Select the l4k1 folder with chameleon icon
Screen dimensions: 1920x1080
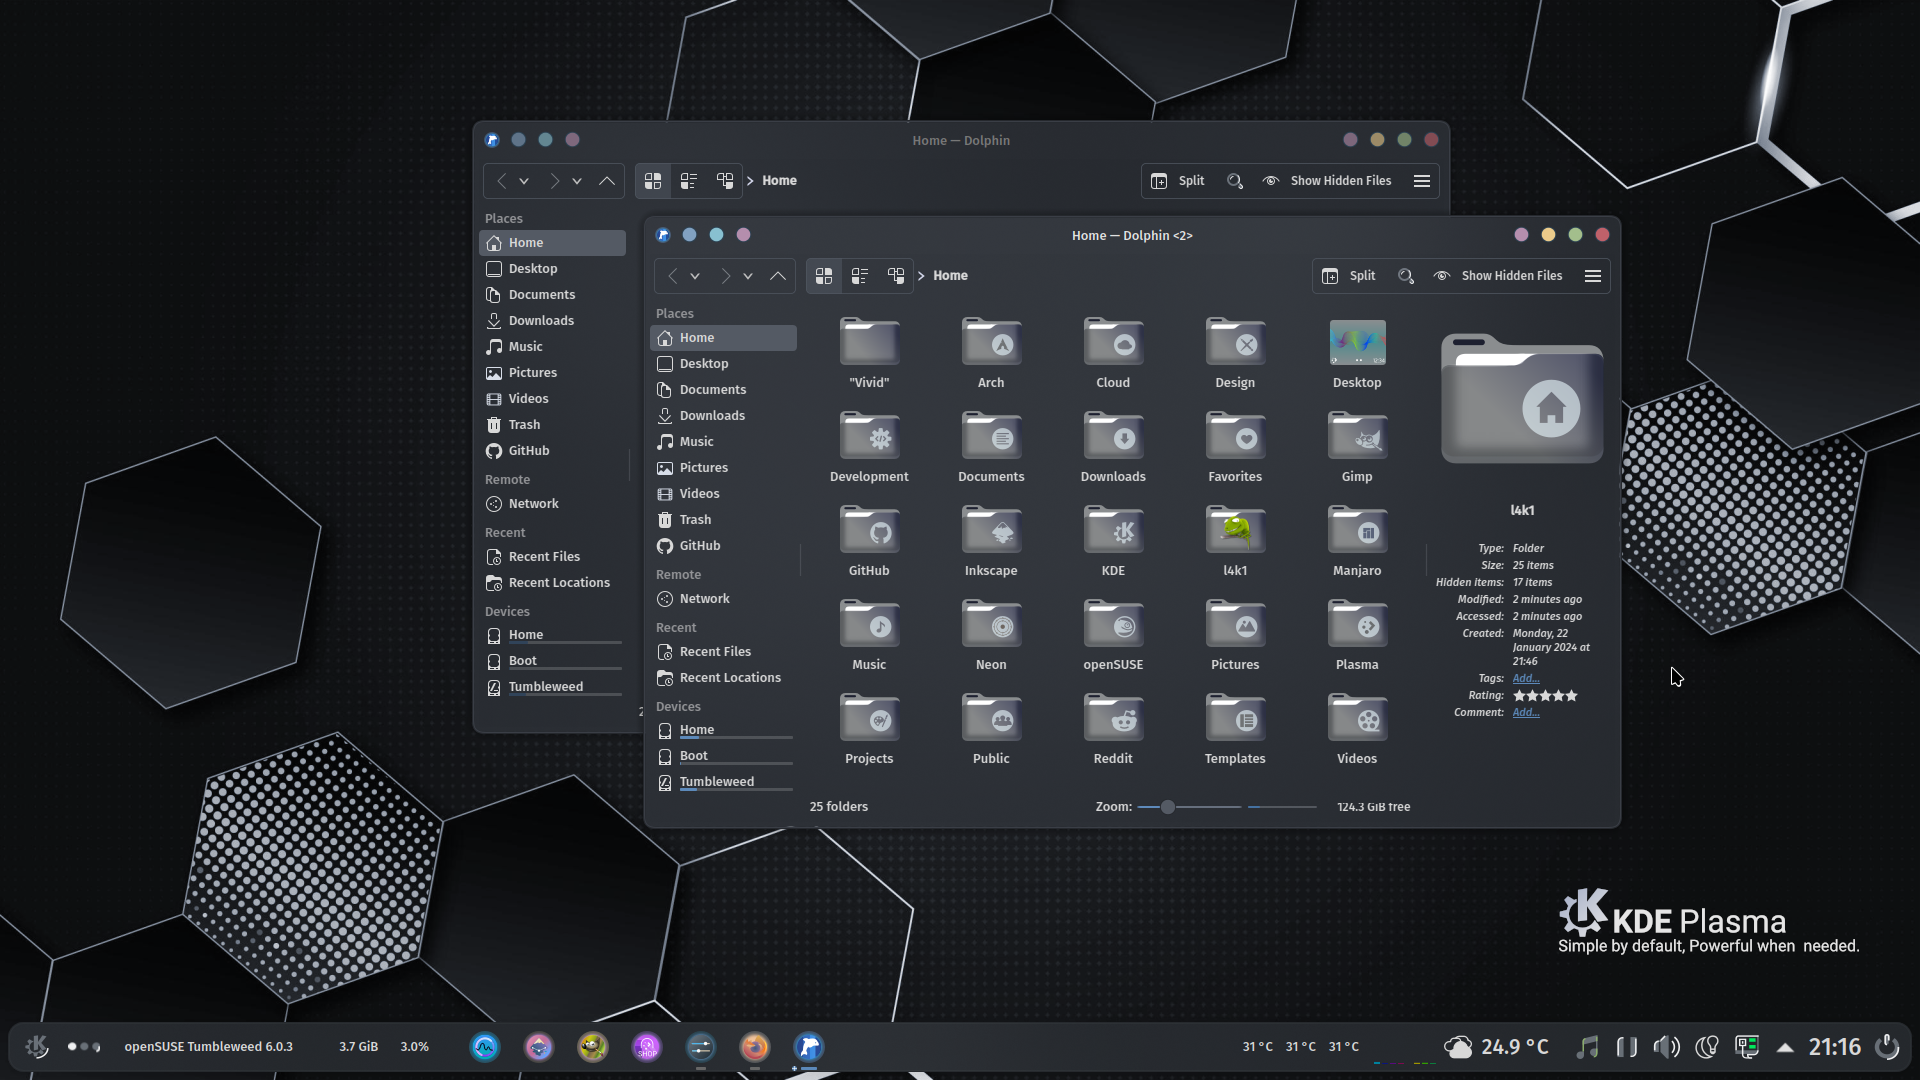point(1235,531)
